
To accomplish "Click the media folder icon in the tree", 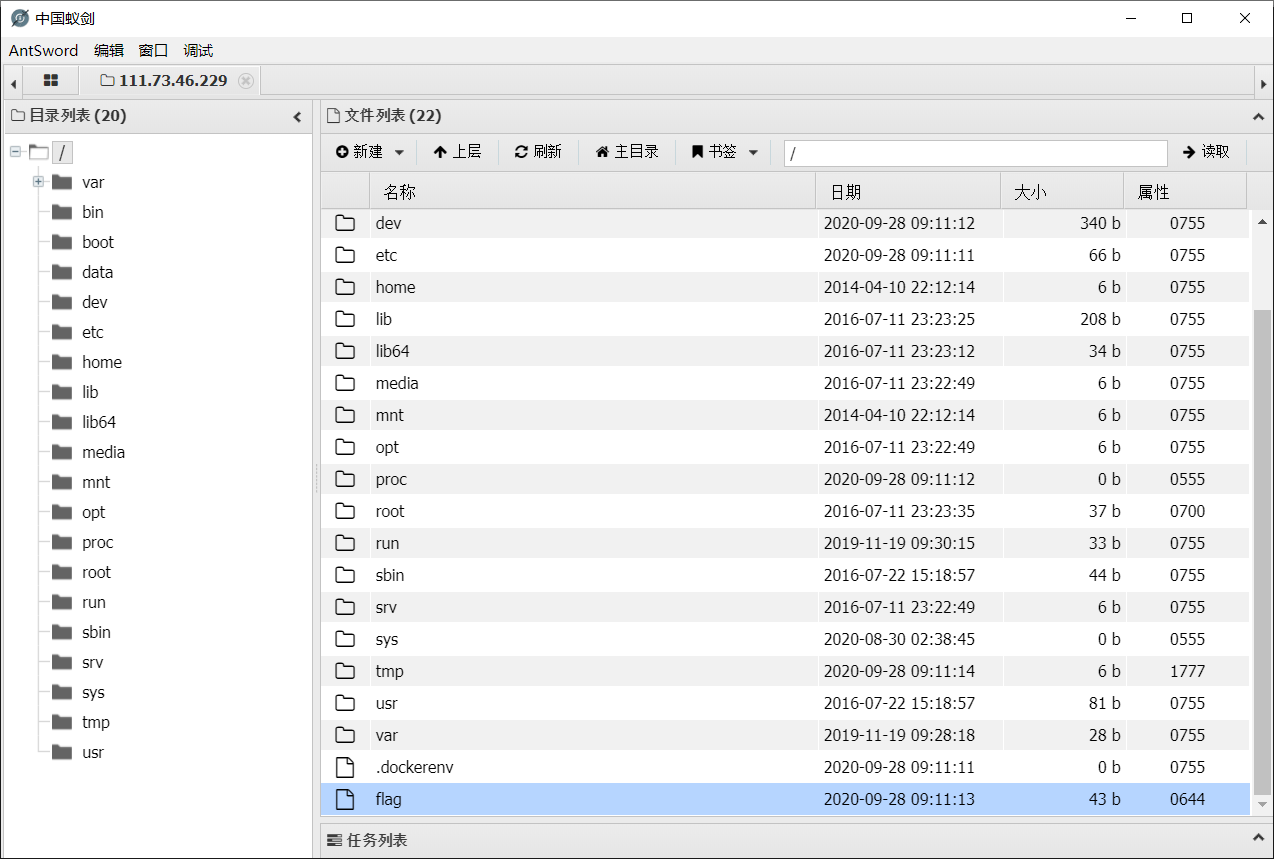I will click(62, 452).
